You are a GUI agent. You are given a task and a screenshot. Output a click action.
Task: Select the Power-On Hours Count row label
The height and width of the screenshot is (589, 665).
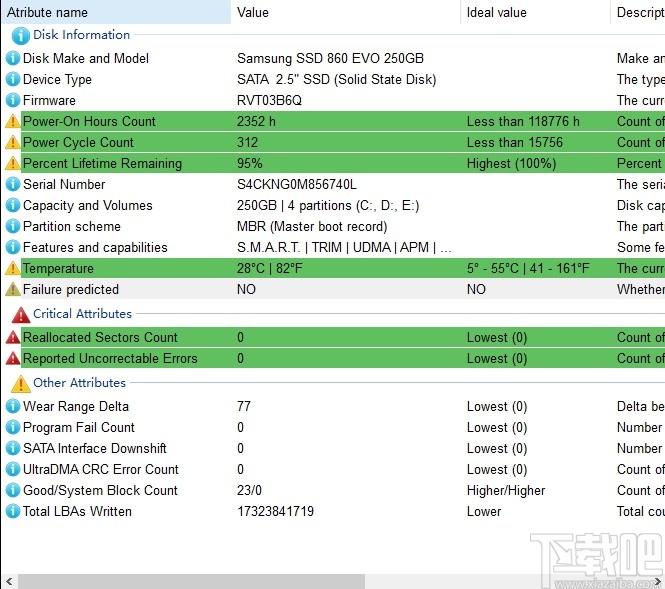coord(89,121)
